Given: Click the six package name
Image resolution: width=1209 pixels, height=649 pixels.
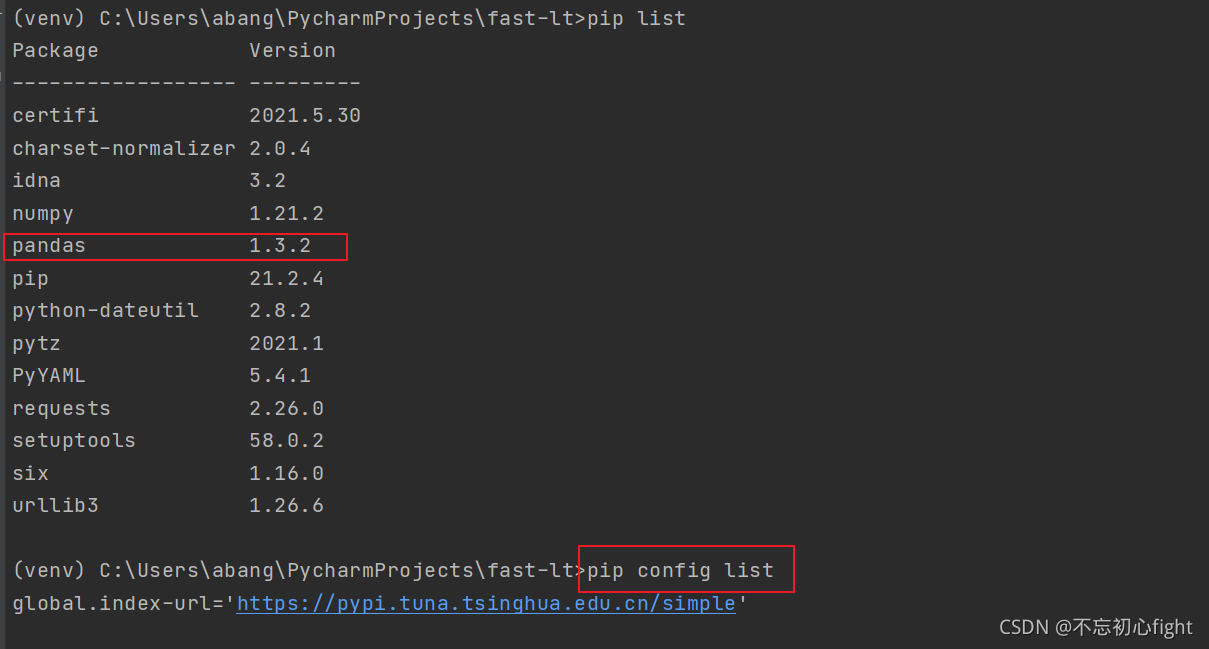Looking at the screenshot, I should click(x=30, y=473).
